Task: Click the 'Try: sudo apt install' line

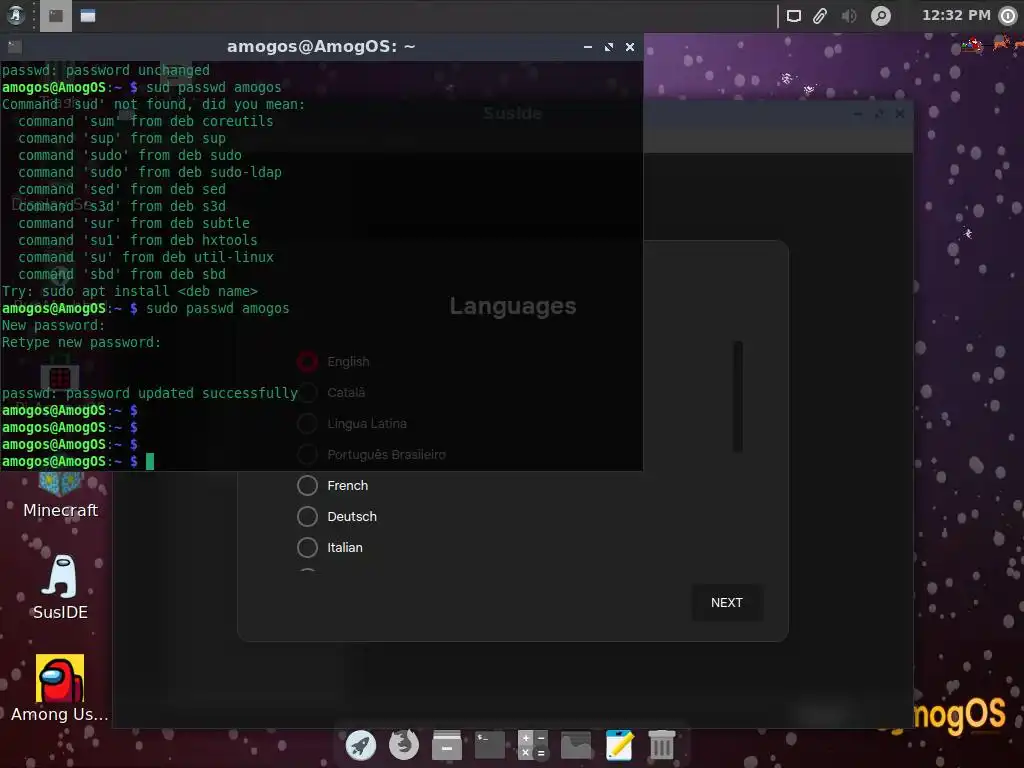Action: tap(130, 291)
